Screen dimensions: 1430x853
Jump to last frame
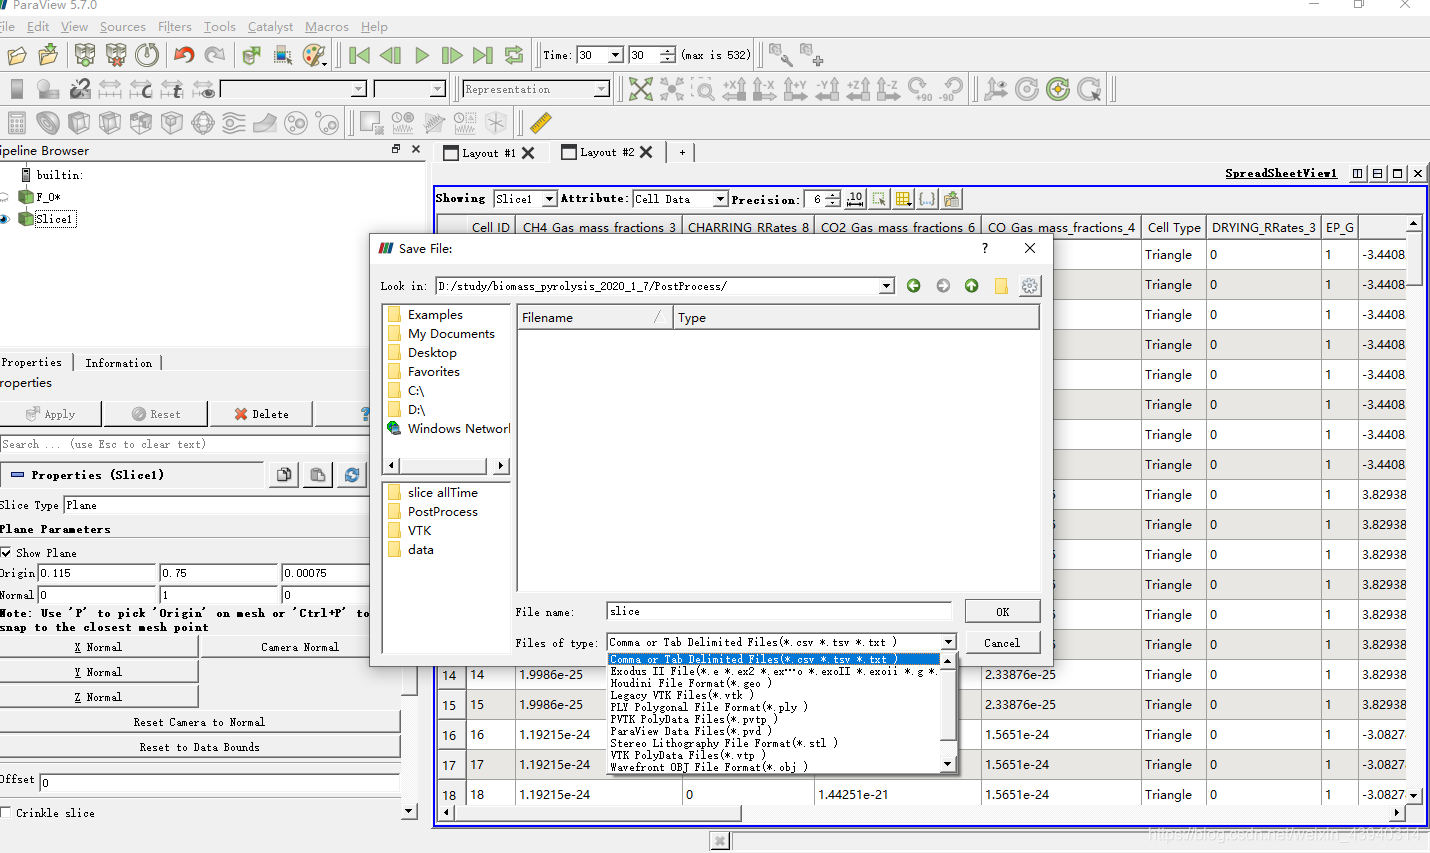pos(483,56)
